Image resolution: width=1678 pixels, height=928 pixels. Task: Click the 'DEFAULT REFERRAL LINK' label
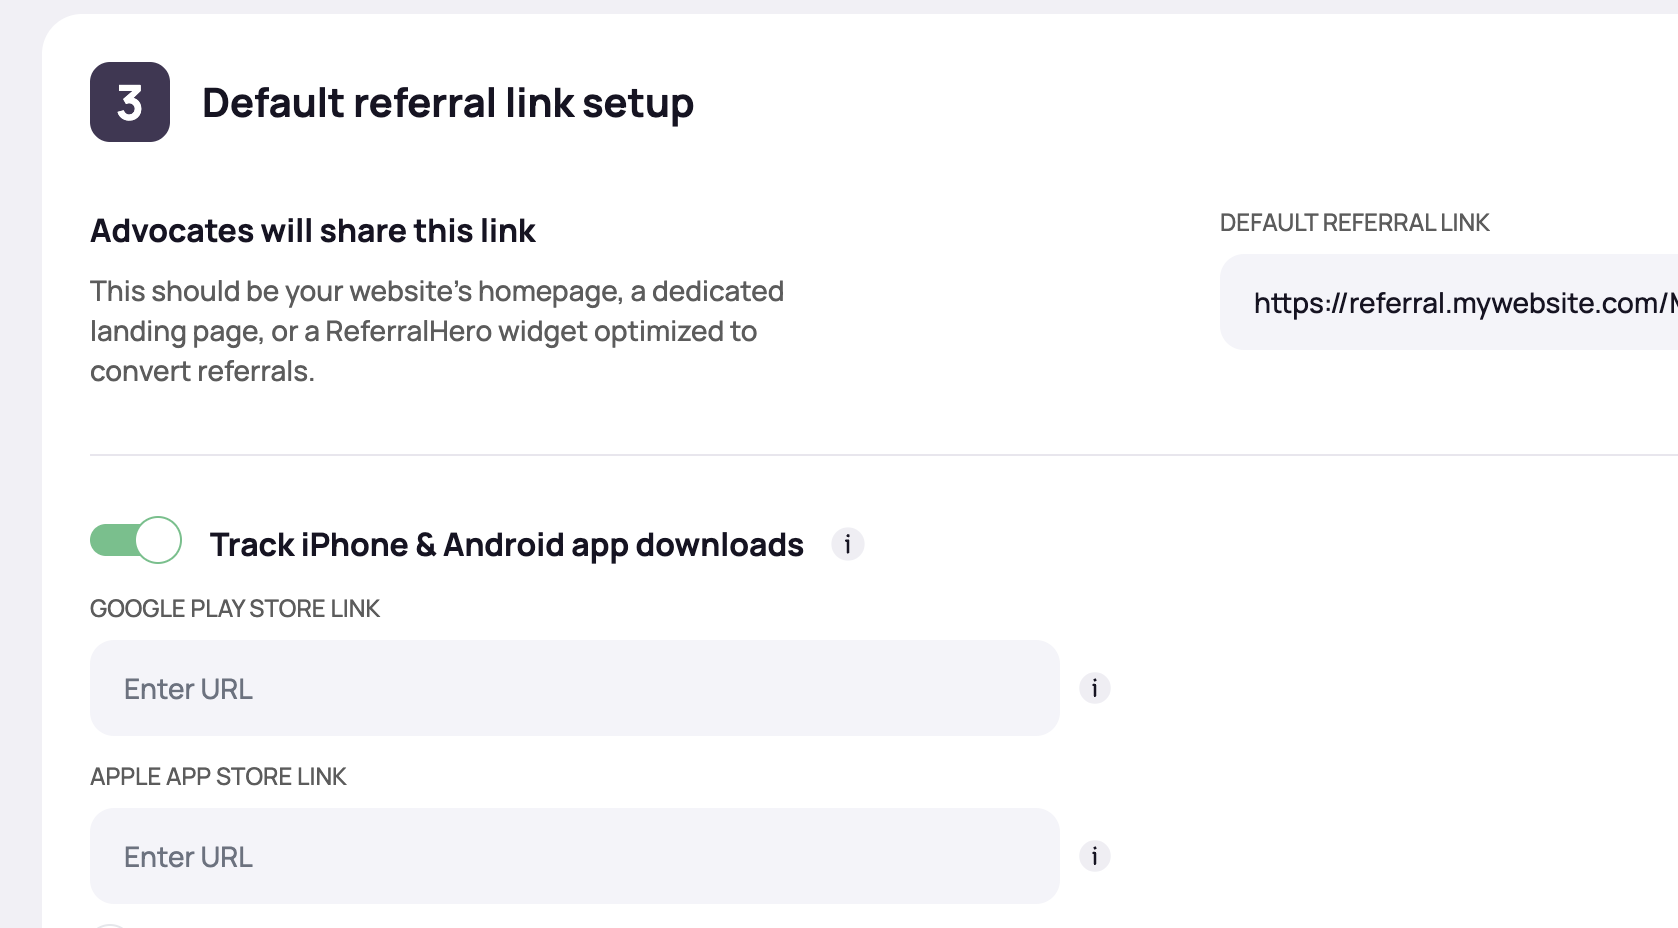tap(1354, 223)
